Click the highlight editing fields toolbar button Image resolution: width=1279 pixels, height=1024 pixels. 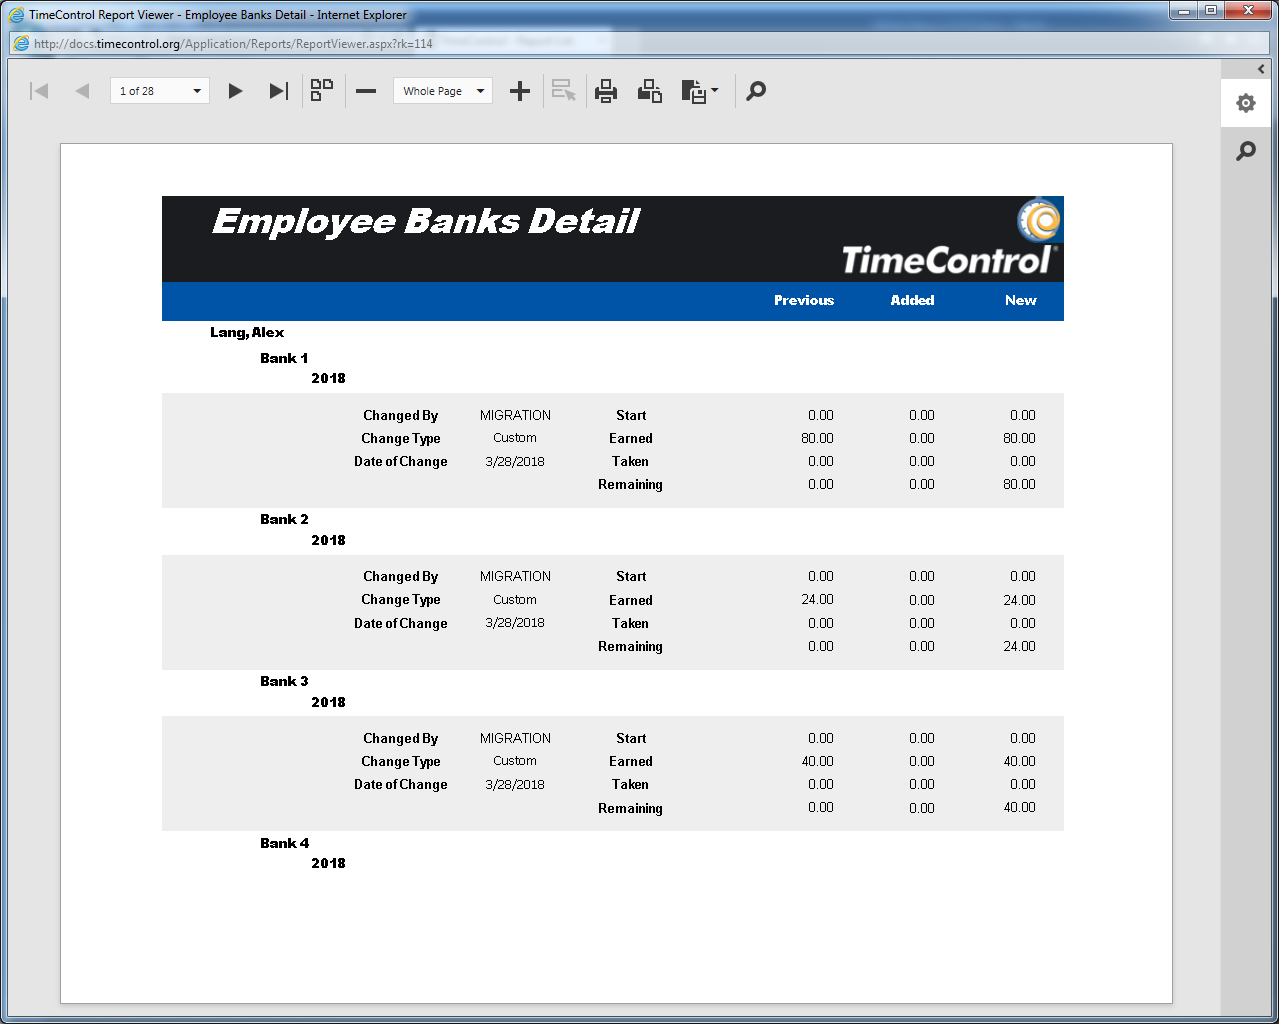[564, 91]
